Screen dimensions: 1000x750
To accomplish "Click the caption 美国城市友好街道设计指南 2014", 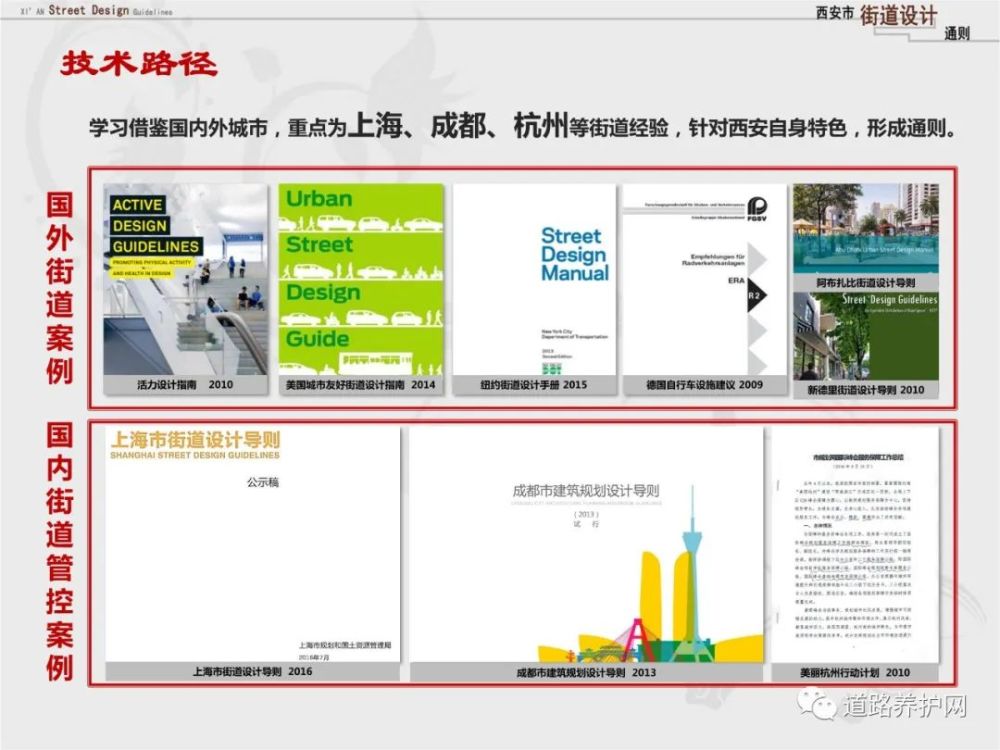I will point(360,385).
